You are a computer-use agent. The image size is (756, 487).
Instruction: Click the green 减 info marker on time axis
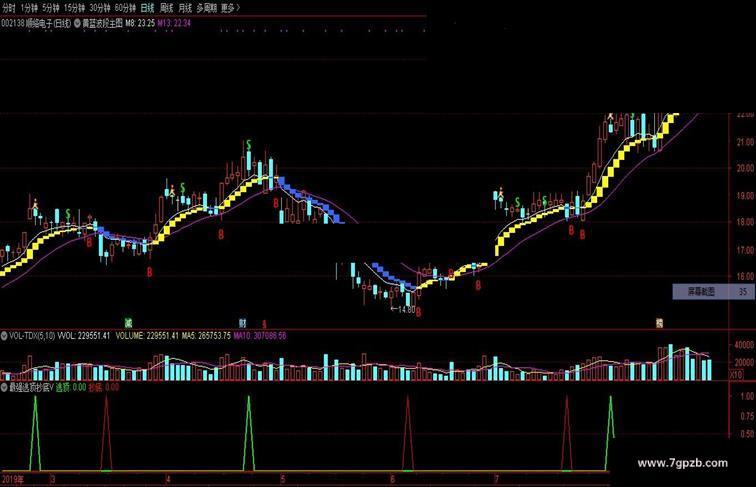128,323
